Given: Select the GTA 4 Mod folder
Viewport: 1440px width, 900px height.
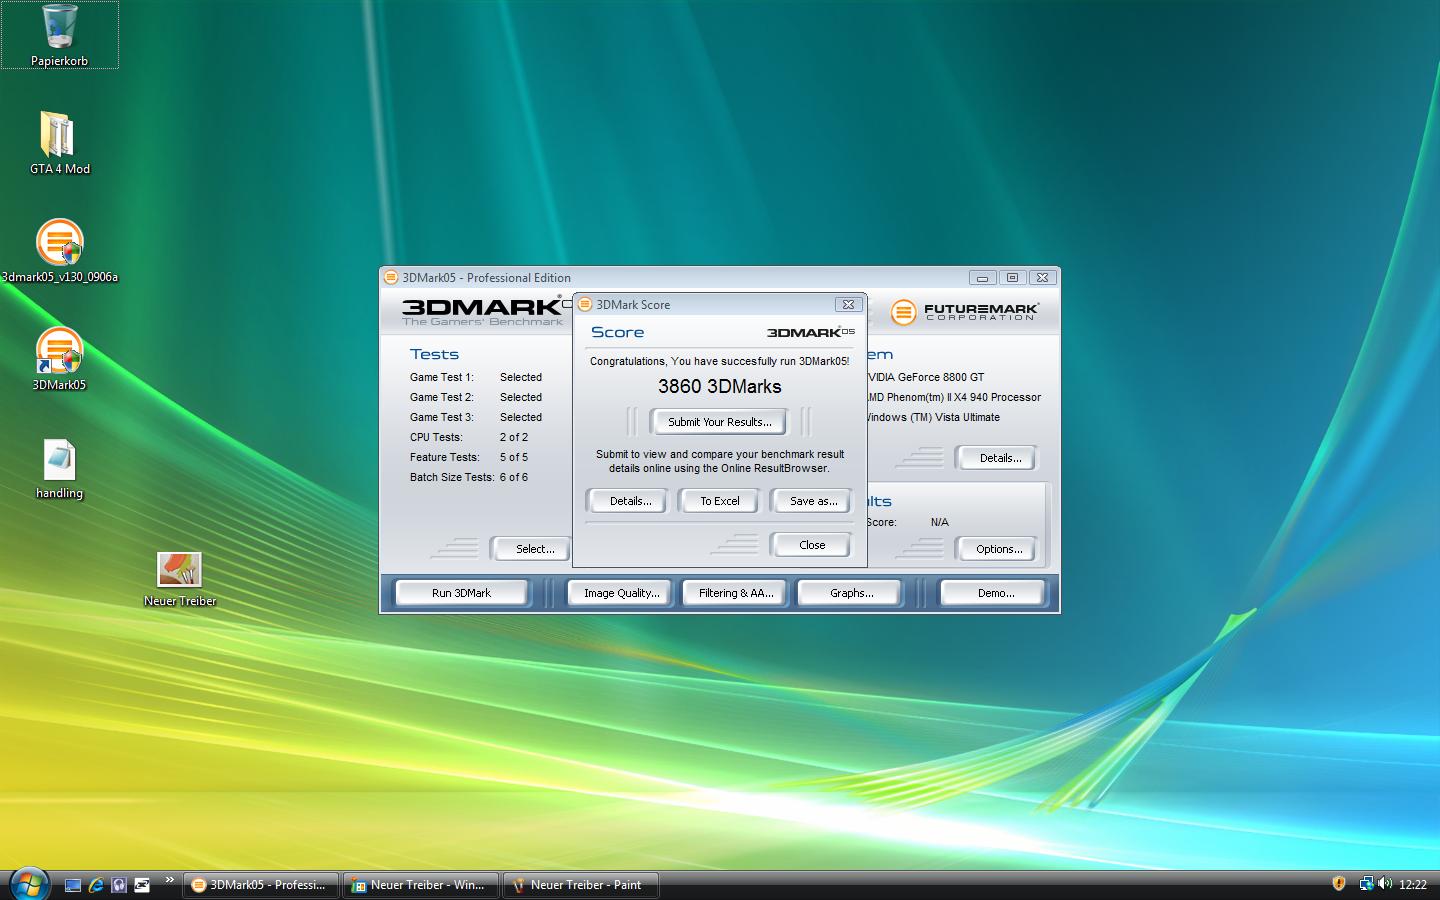Looking at the screenshot, I should 59,142.
